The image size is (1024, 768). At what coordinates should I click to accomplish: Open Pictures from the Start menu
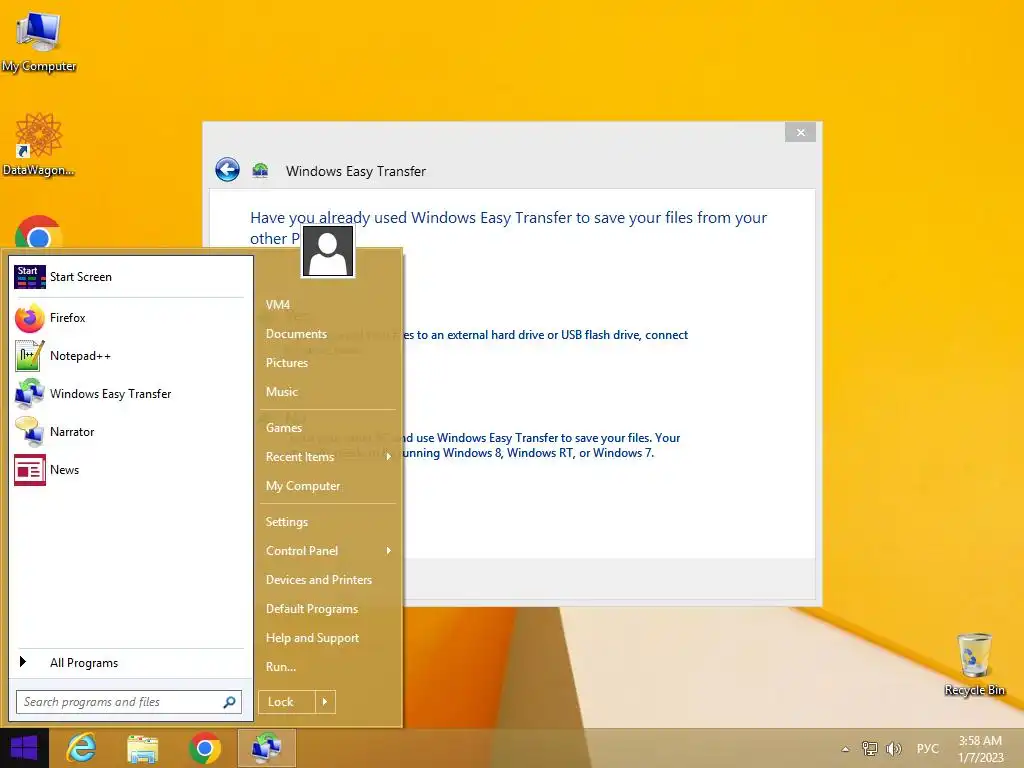pos(287,362)
